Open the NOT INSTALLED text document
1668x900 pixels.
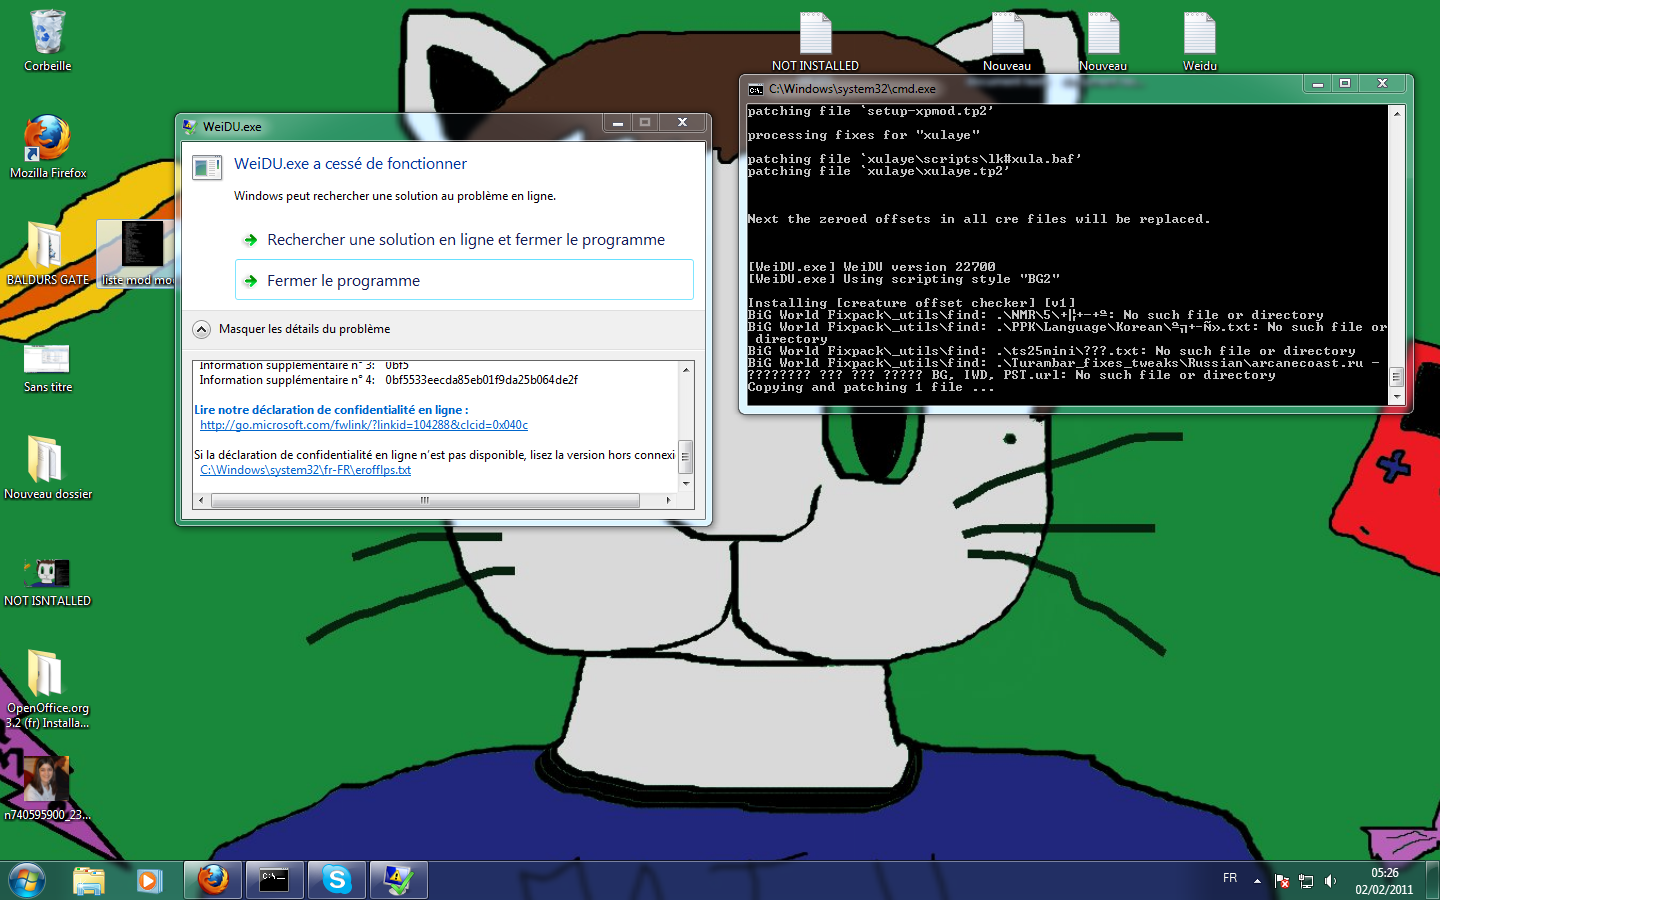[x=815, y=41]
